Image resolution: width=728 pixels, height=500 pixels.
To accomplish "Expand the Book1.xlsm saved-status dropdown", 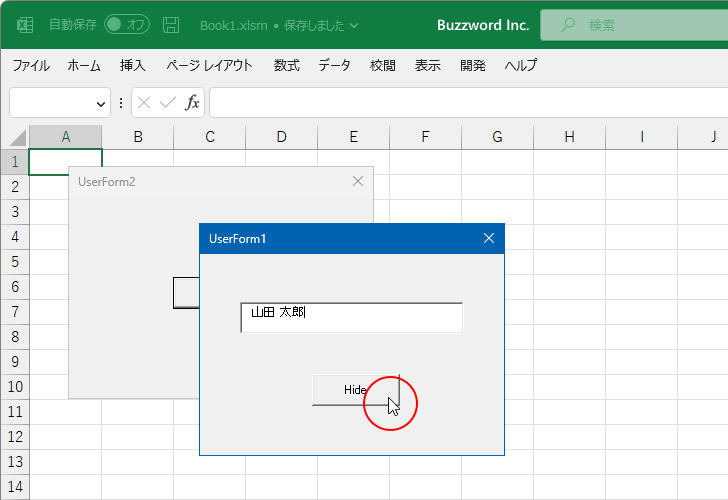I will coord(354,26).
